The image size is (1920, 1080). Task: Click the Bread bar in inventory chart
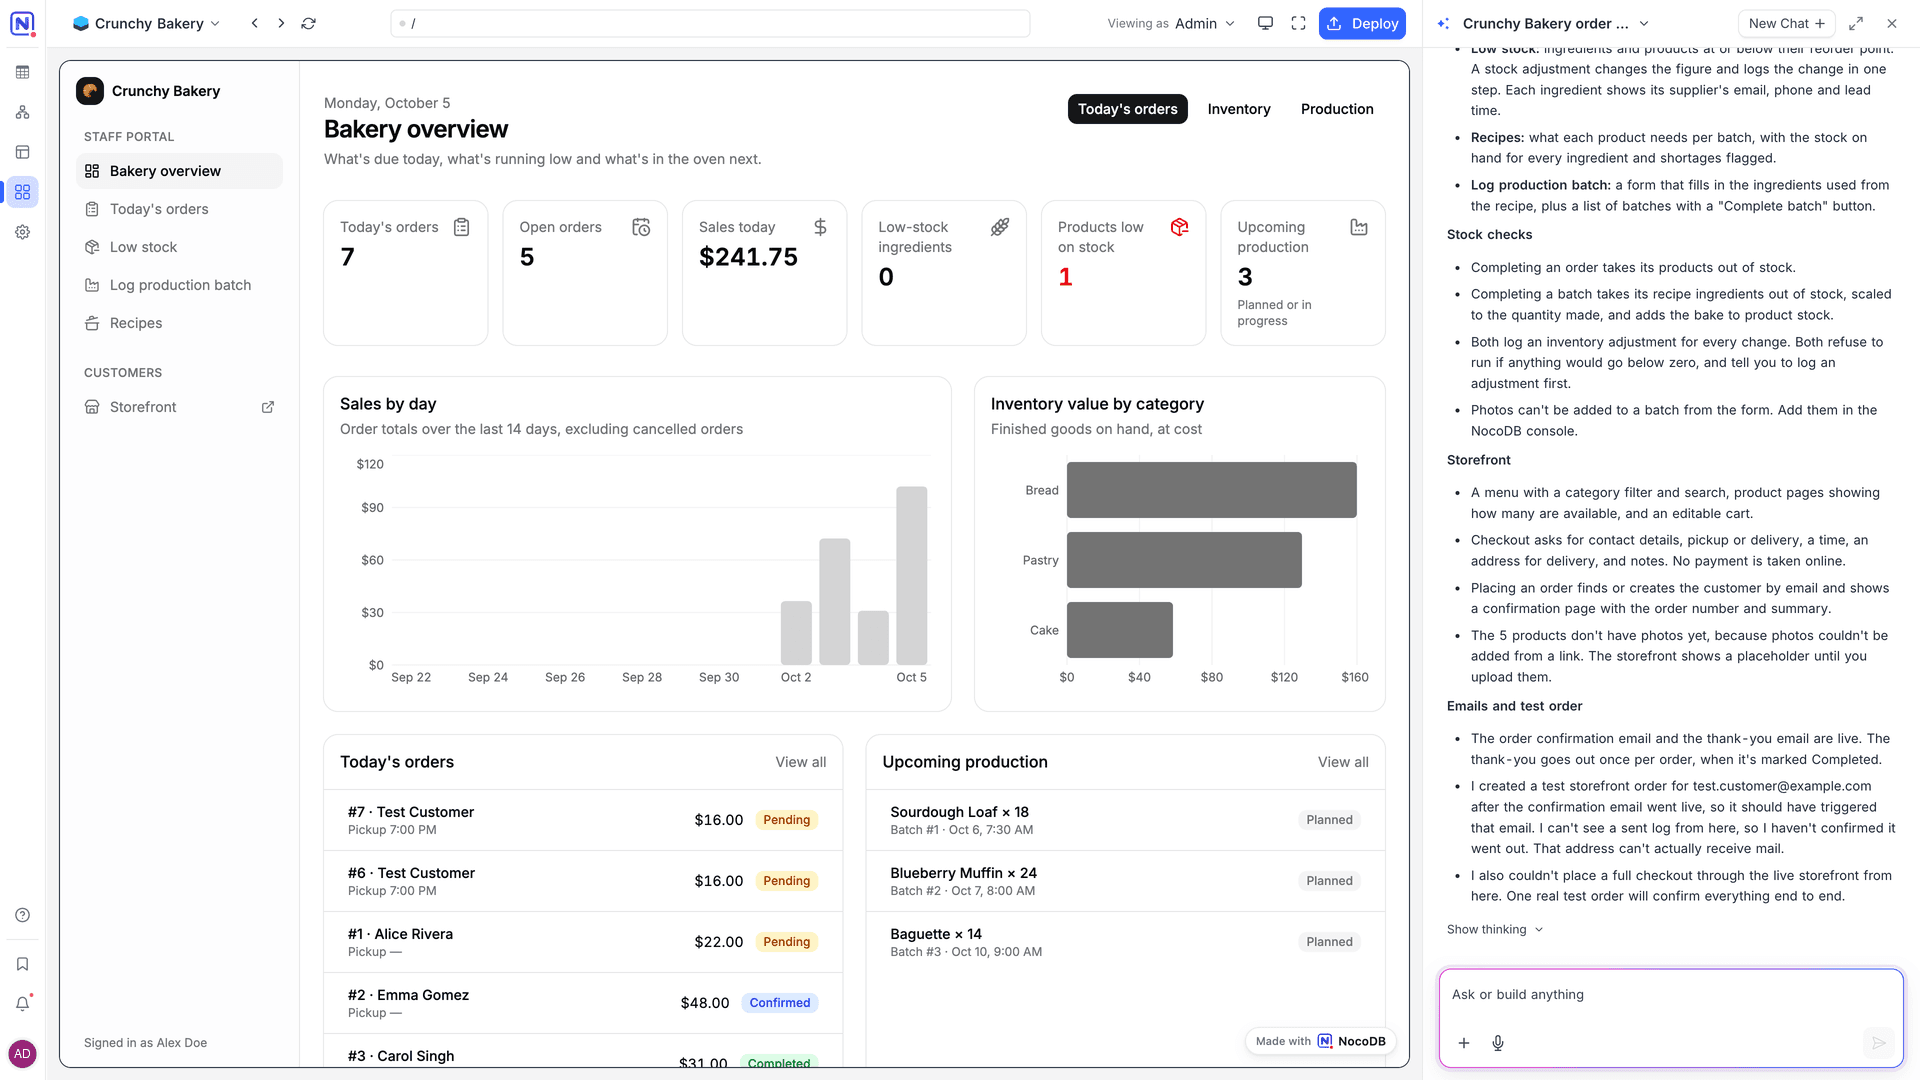coord(1211,490)
